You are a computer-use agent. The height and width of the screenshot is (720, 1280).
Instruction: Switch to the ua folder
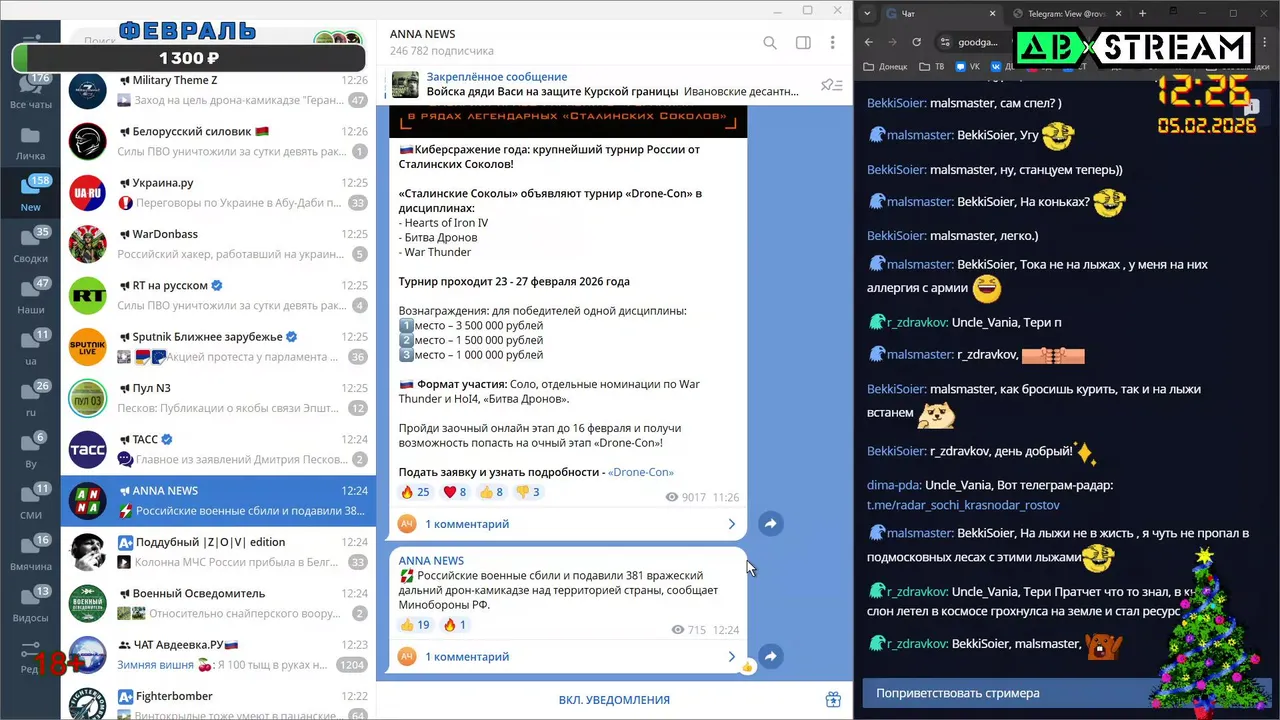point(31,349)
